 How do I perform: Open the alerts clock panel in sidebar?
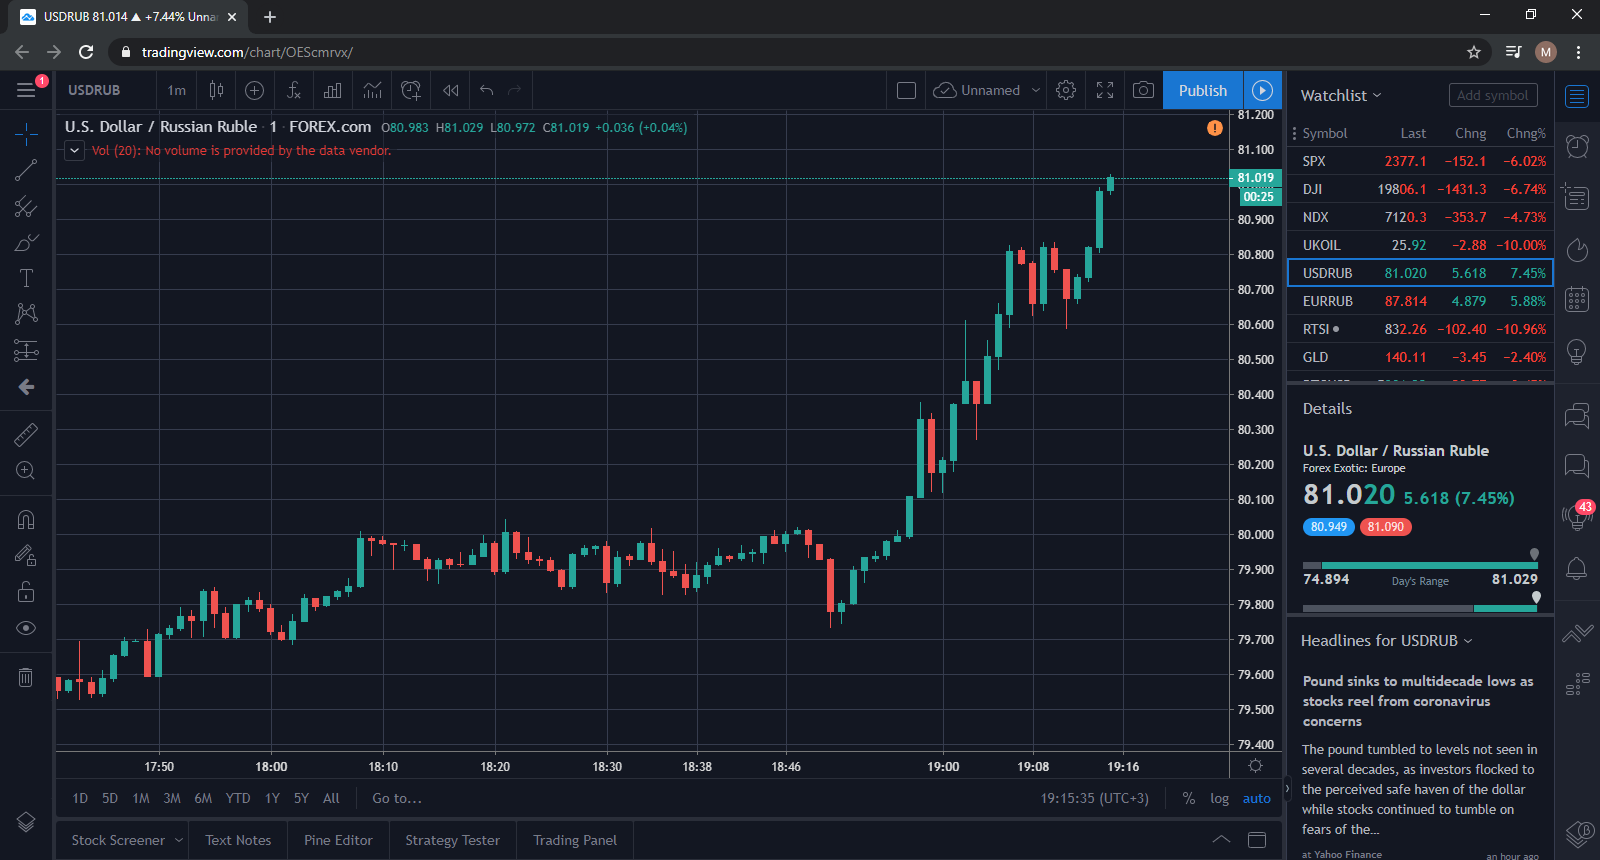click(x=1577, y=146)
